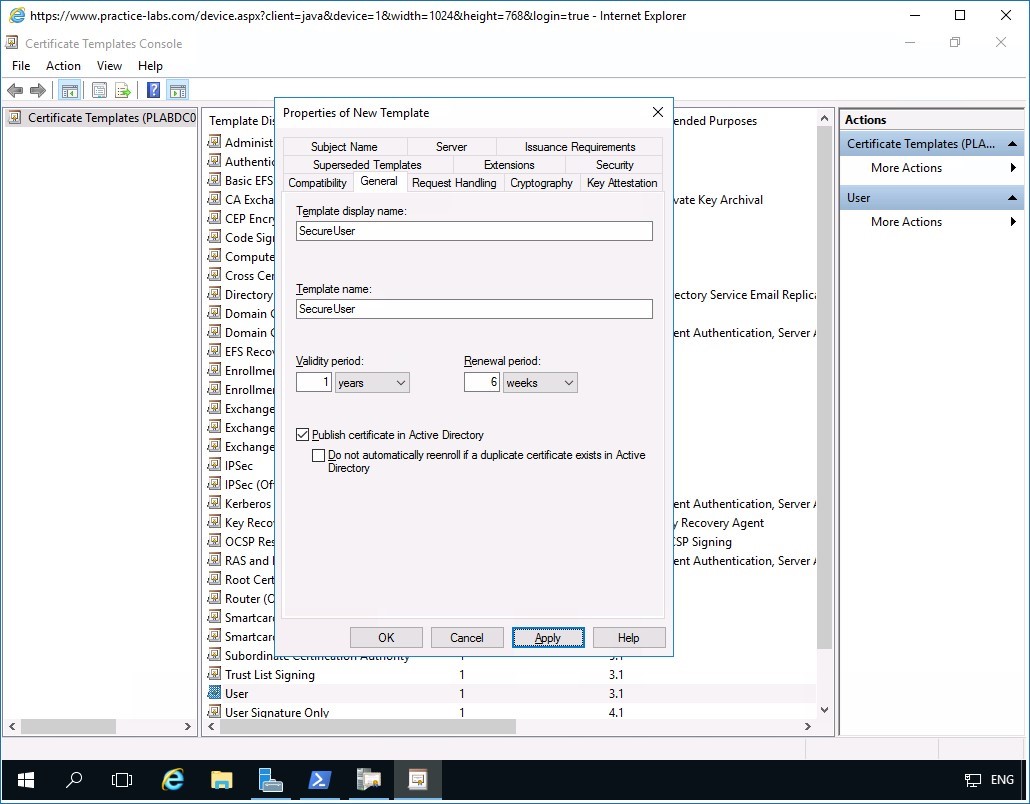Select the SecureUser template display name field

tap(473, 231)
